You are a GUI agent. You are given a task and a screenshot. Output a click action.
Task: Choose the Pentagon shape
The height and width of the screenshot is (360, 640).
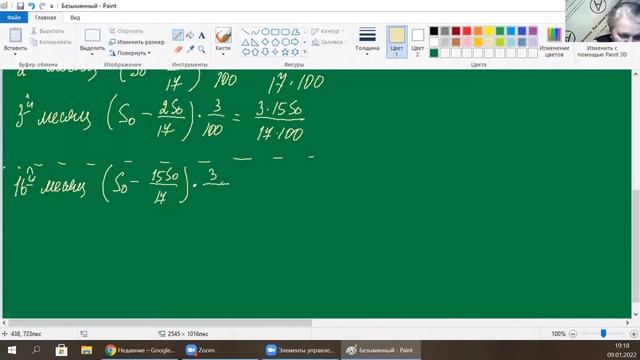(x=275, y=42)
